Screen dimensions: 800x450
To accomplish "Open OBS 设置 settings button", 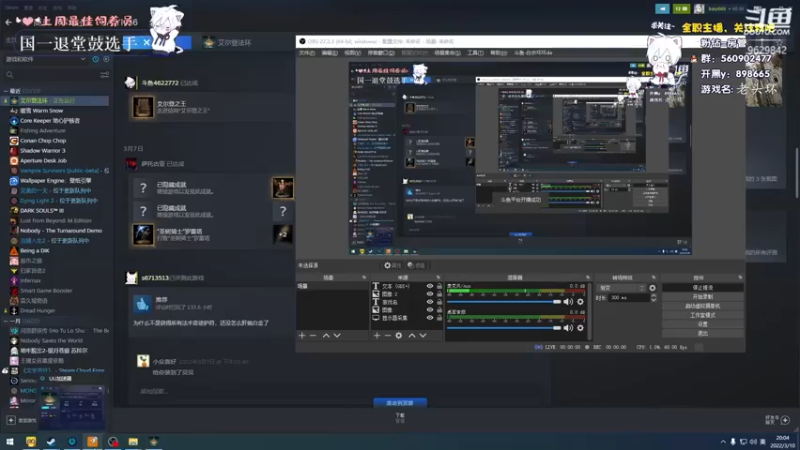I will [x=703, y=324].
